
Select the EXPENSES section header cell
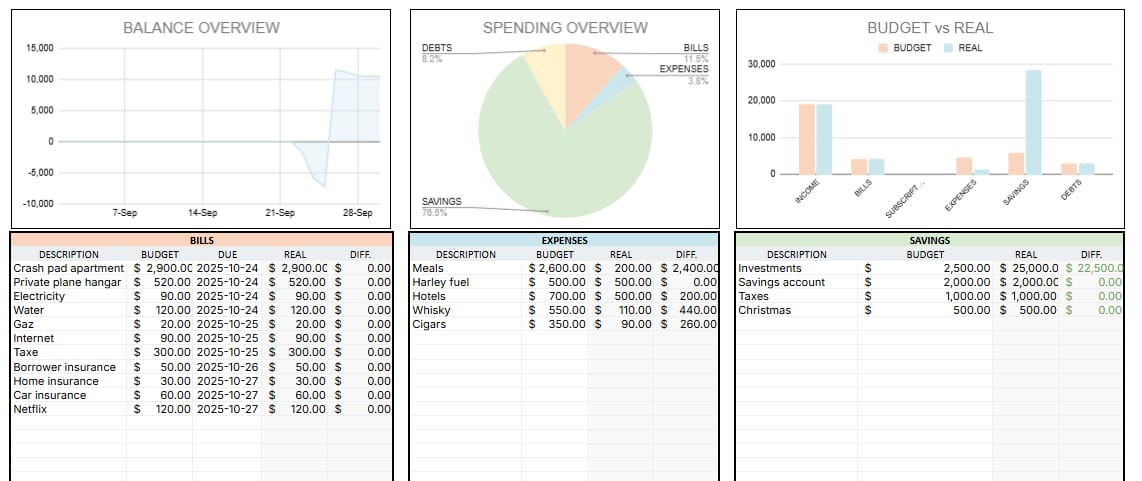[x=564, y=241]
